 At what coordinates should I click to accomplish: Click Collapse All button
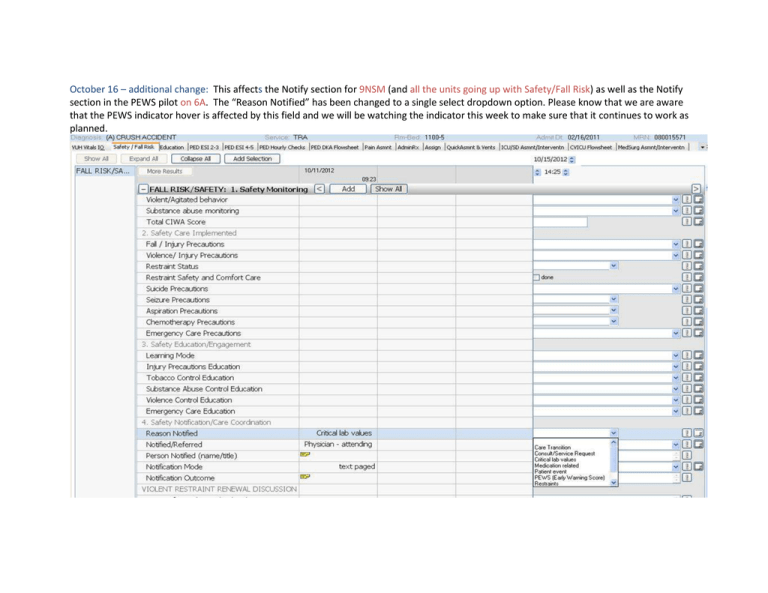pos(195,159)
